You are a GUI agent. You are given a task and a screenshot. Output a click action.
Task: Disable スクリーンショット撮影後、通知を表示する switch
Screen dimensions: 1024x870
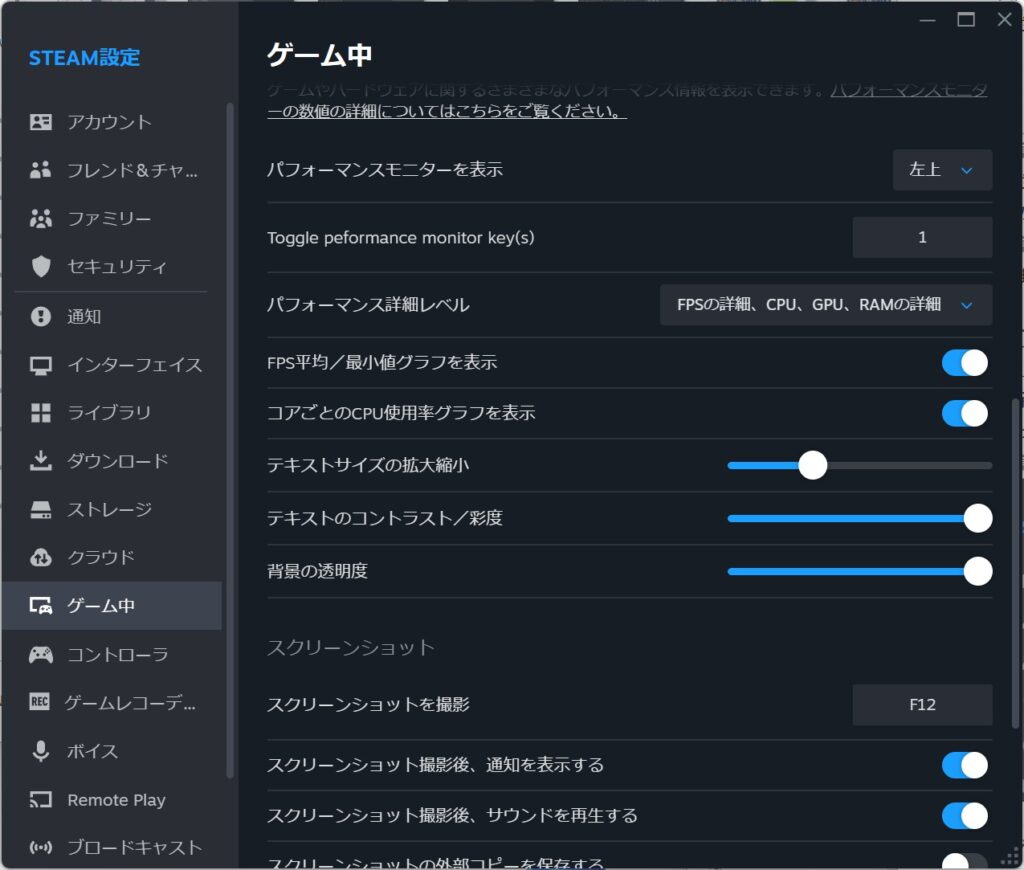click(x=965, y=765)
